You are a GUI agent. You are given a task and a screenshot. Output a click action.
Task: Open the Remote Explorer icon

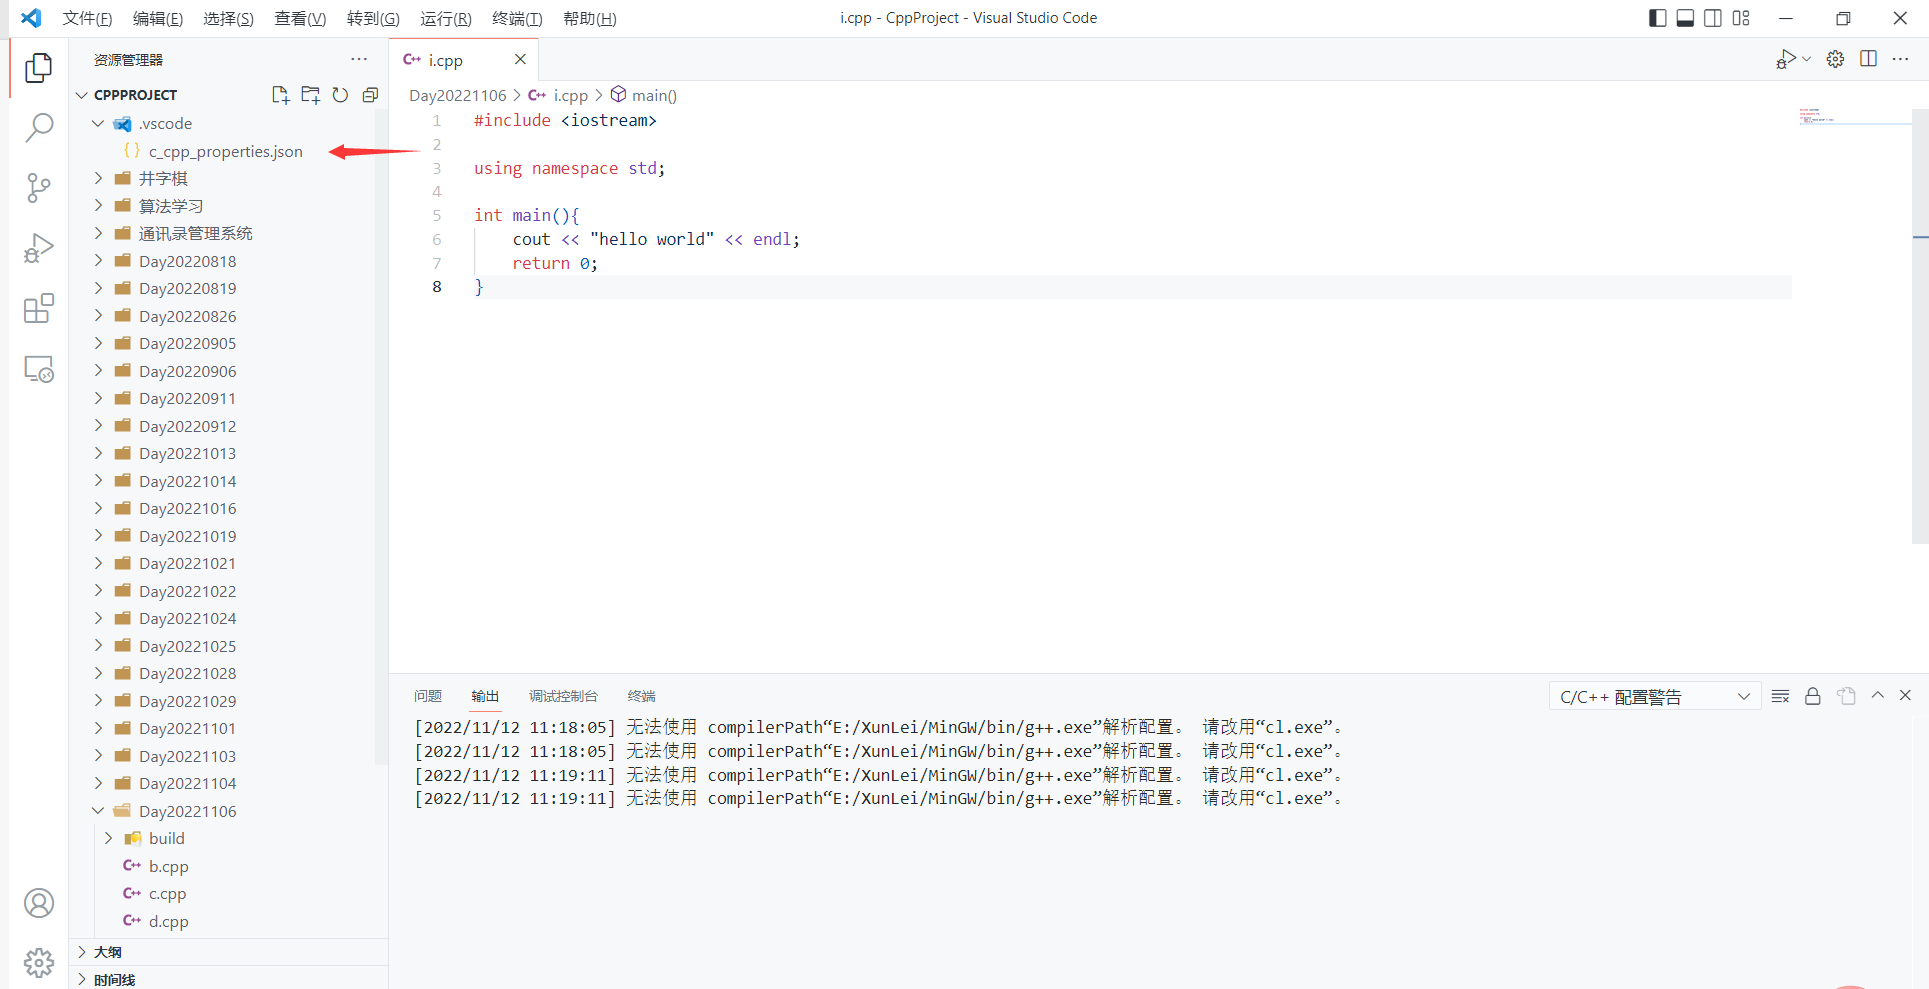(x=38, y=369)
